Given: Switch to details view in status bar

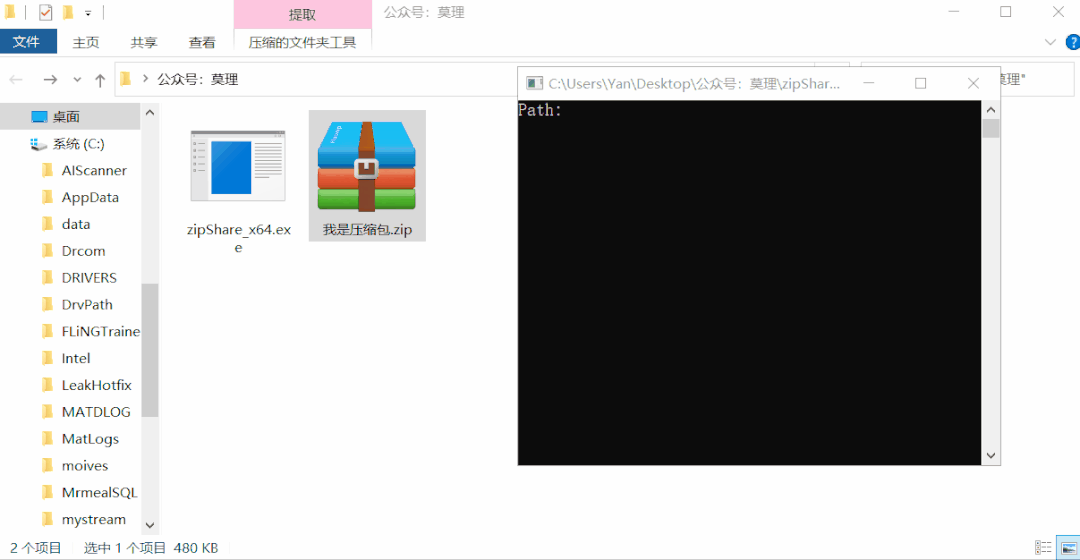Looking at the screenshot, I should [x=1043, y=548].
